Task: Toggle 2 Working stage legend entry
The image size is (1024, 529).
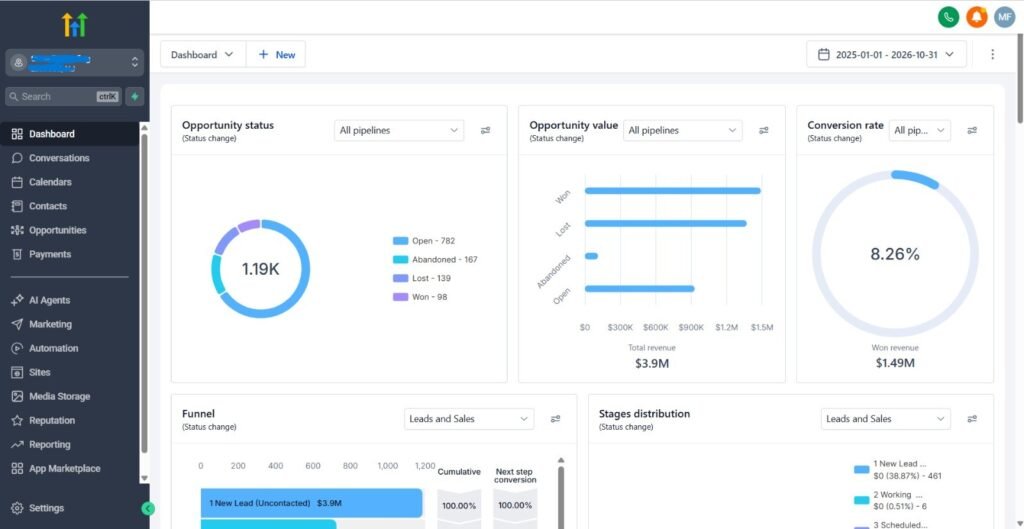Action: tap(890, 501)
